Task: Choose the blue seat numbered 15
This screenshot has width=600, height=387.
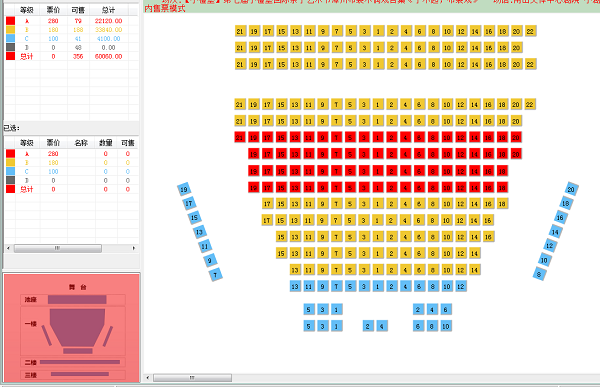Action: click(x=194, y=217)
